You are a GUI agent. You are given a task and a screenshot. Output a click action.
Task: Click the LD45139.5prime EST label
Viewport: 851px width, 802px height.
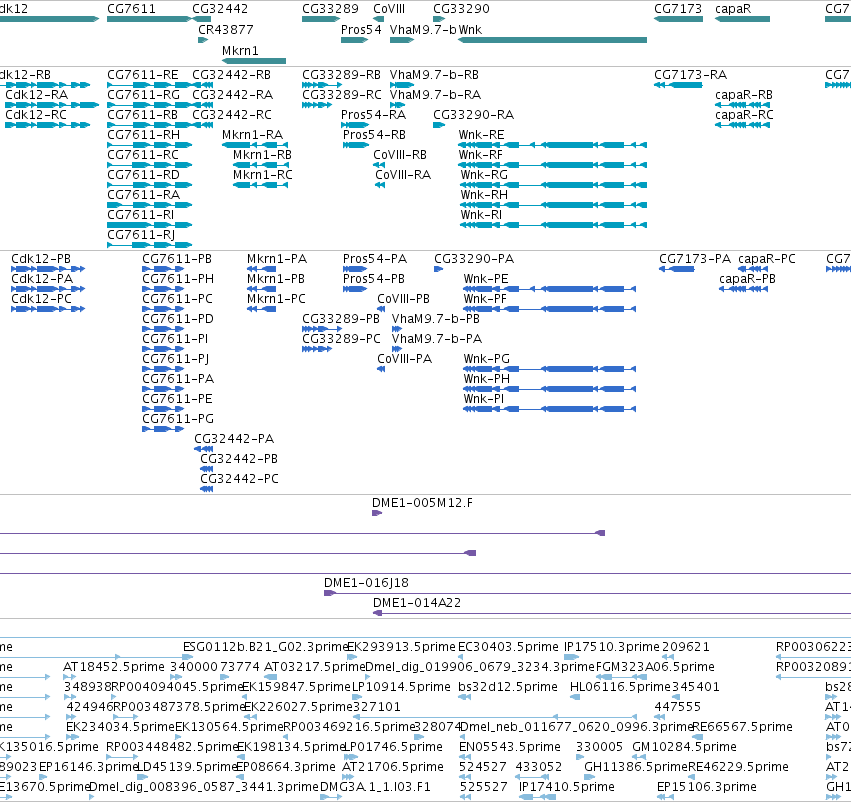tap(188, 767)
